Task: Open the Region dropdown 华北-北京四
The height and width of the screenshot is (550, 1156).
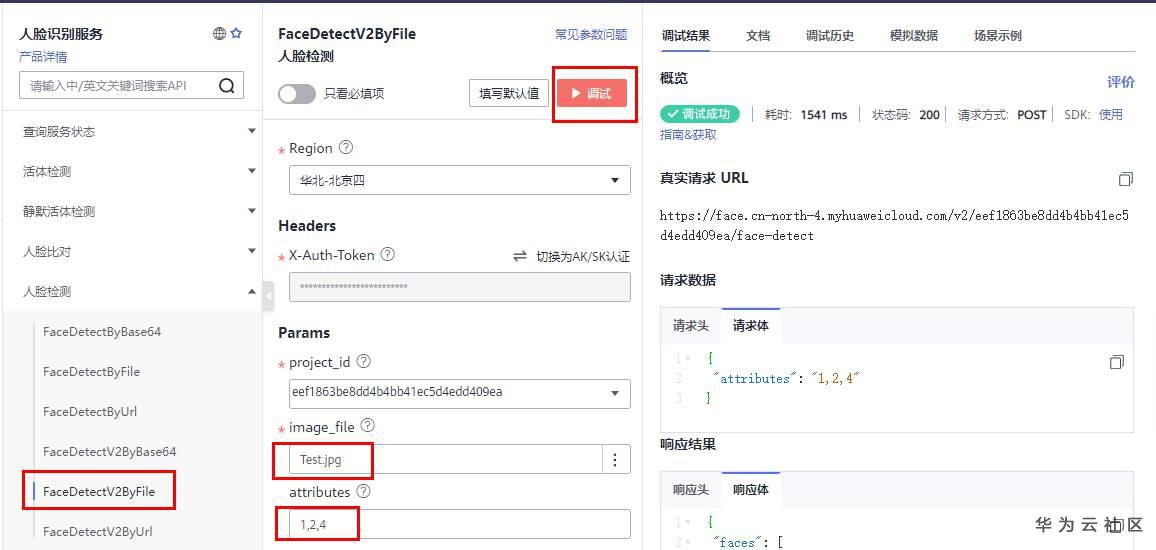Action: 459,180
